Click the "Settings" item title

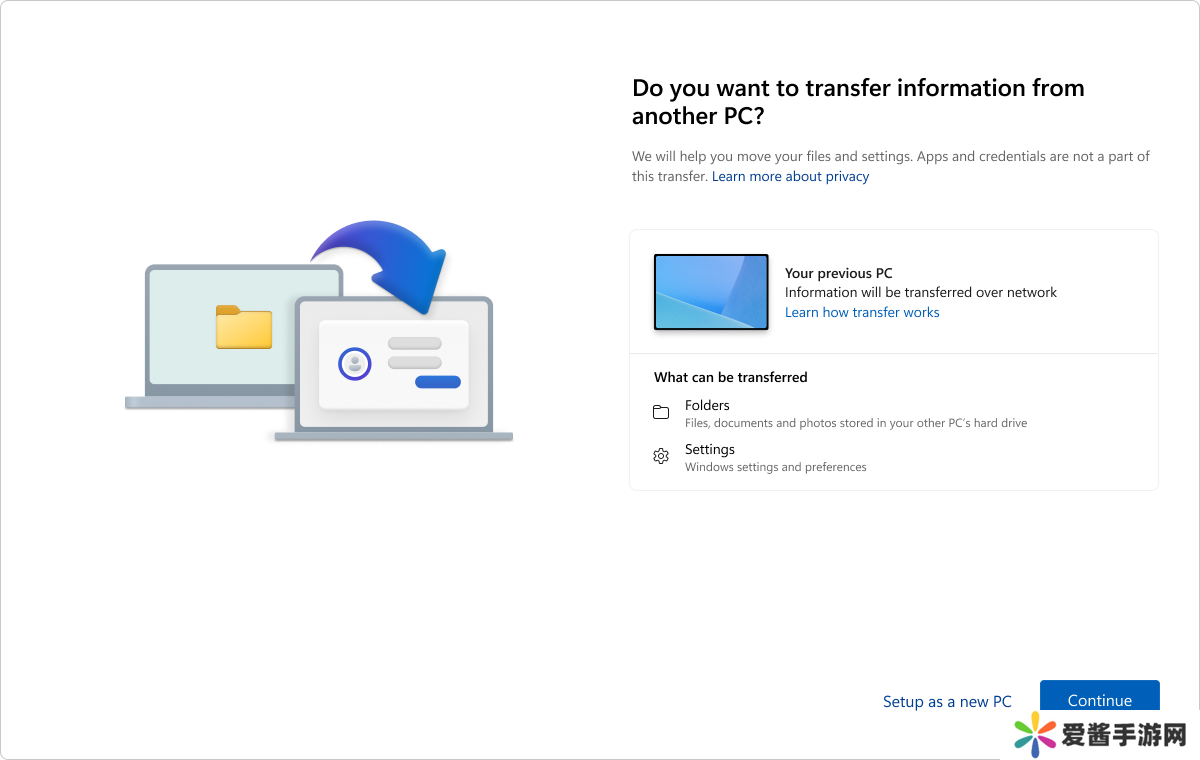(710, 449)
